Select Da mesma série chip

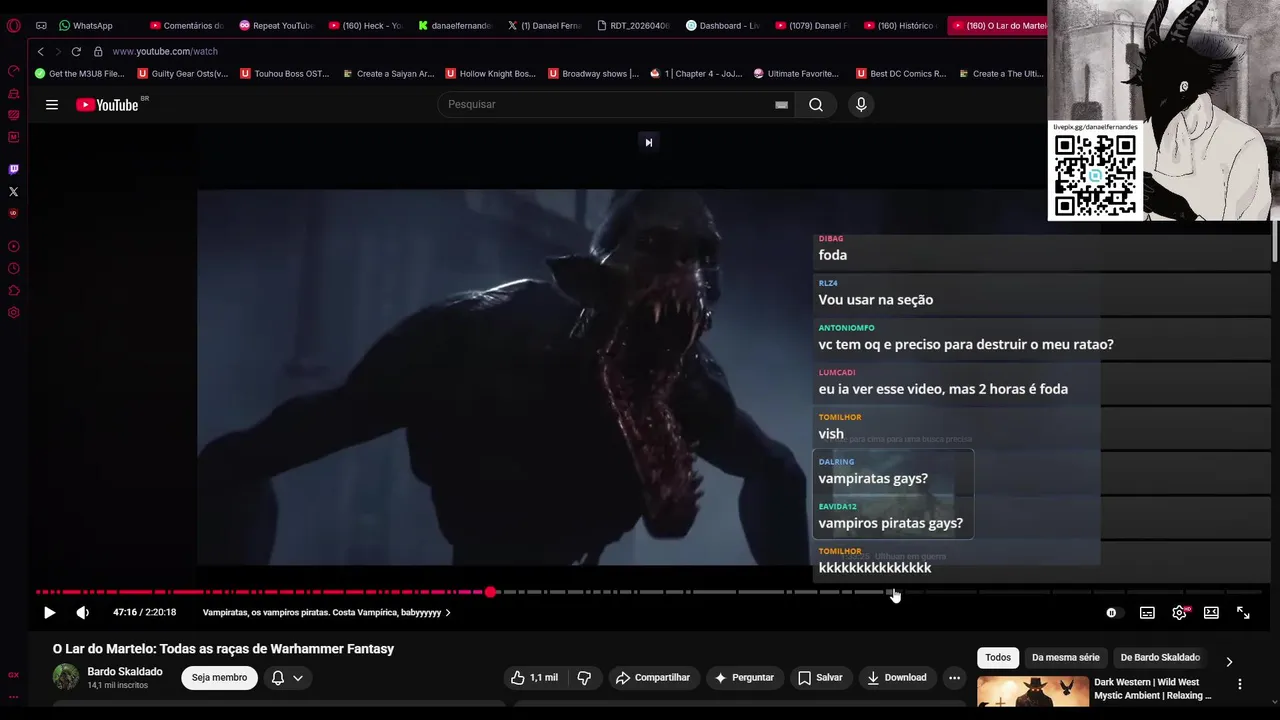1065,658
